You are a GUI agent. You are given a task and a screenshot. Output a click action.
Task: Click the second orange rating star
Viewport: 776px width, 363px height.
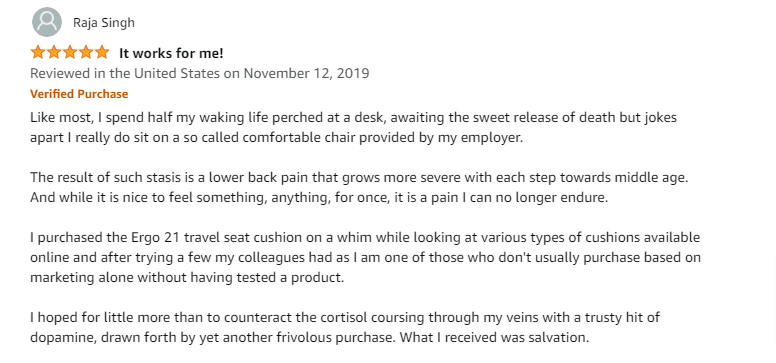pyautogui.click(x=53, y=52)
